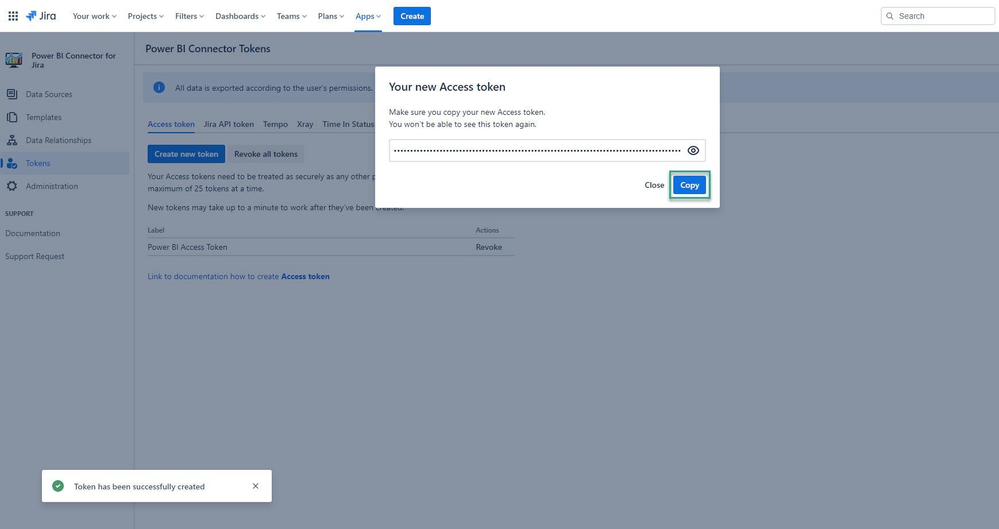Image resolution: width=999 pixels, height=529 pixels.
Task: Click the Revoke all tokens button
Action: tap(266, 154)
